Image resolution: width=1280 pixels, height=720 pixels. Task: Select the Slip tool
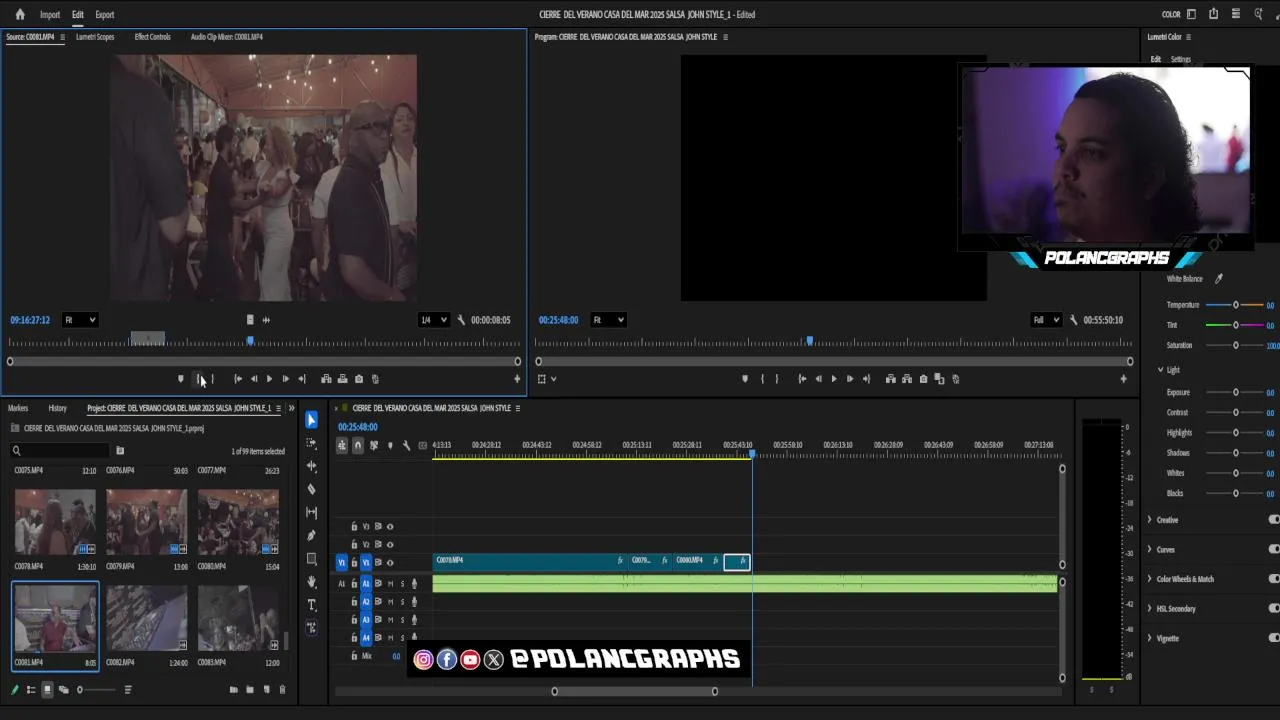311,512
